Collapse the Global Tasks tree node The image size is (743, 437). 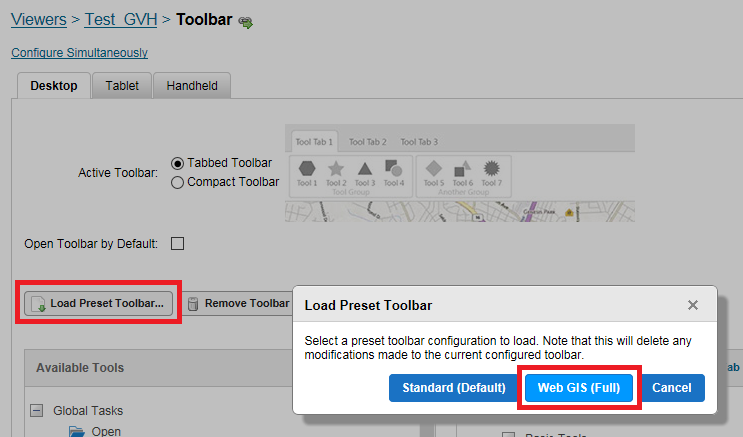click(x=36, y=410)
